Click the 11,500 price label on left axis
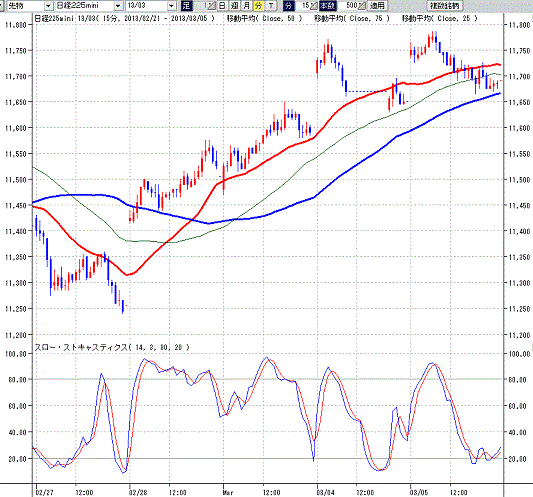The width and height of the screenshot is (533, 497). click(x=16, y=179)
